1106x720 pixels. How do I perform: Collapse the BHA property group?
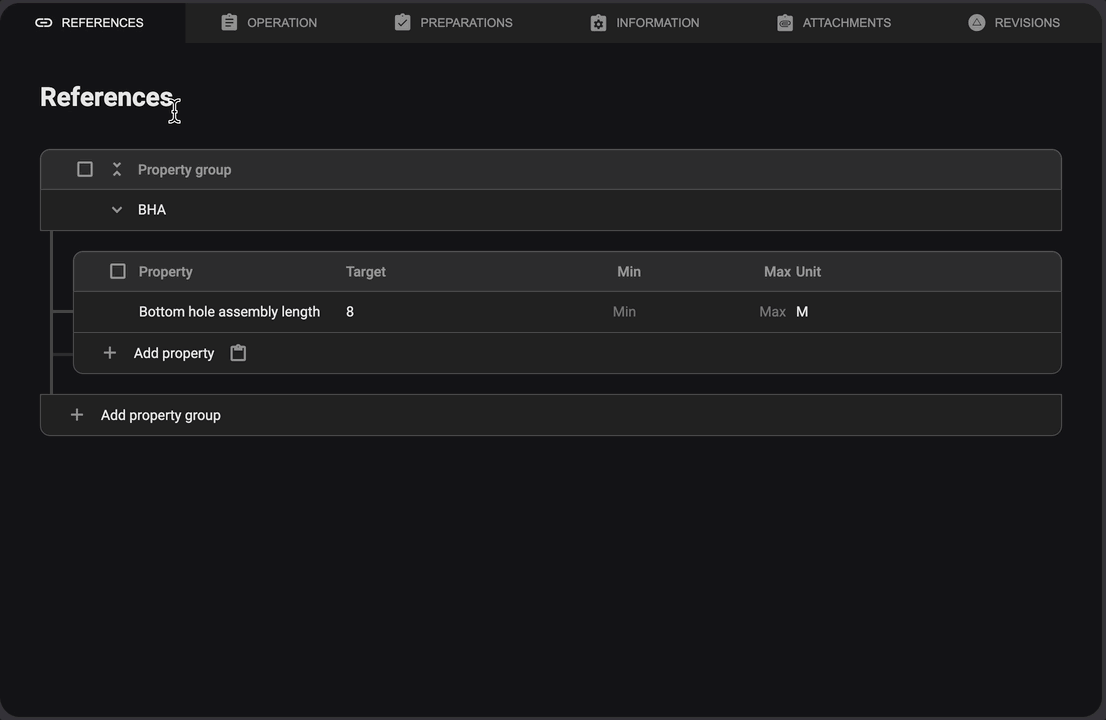click(x=116, y=209)
